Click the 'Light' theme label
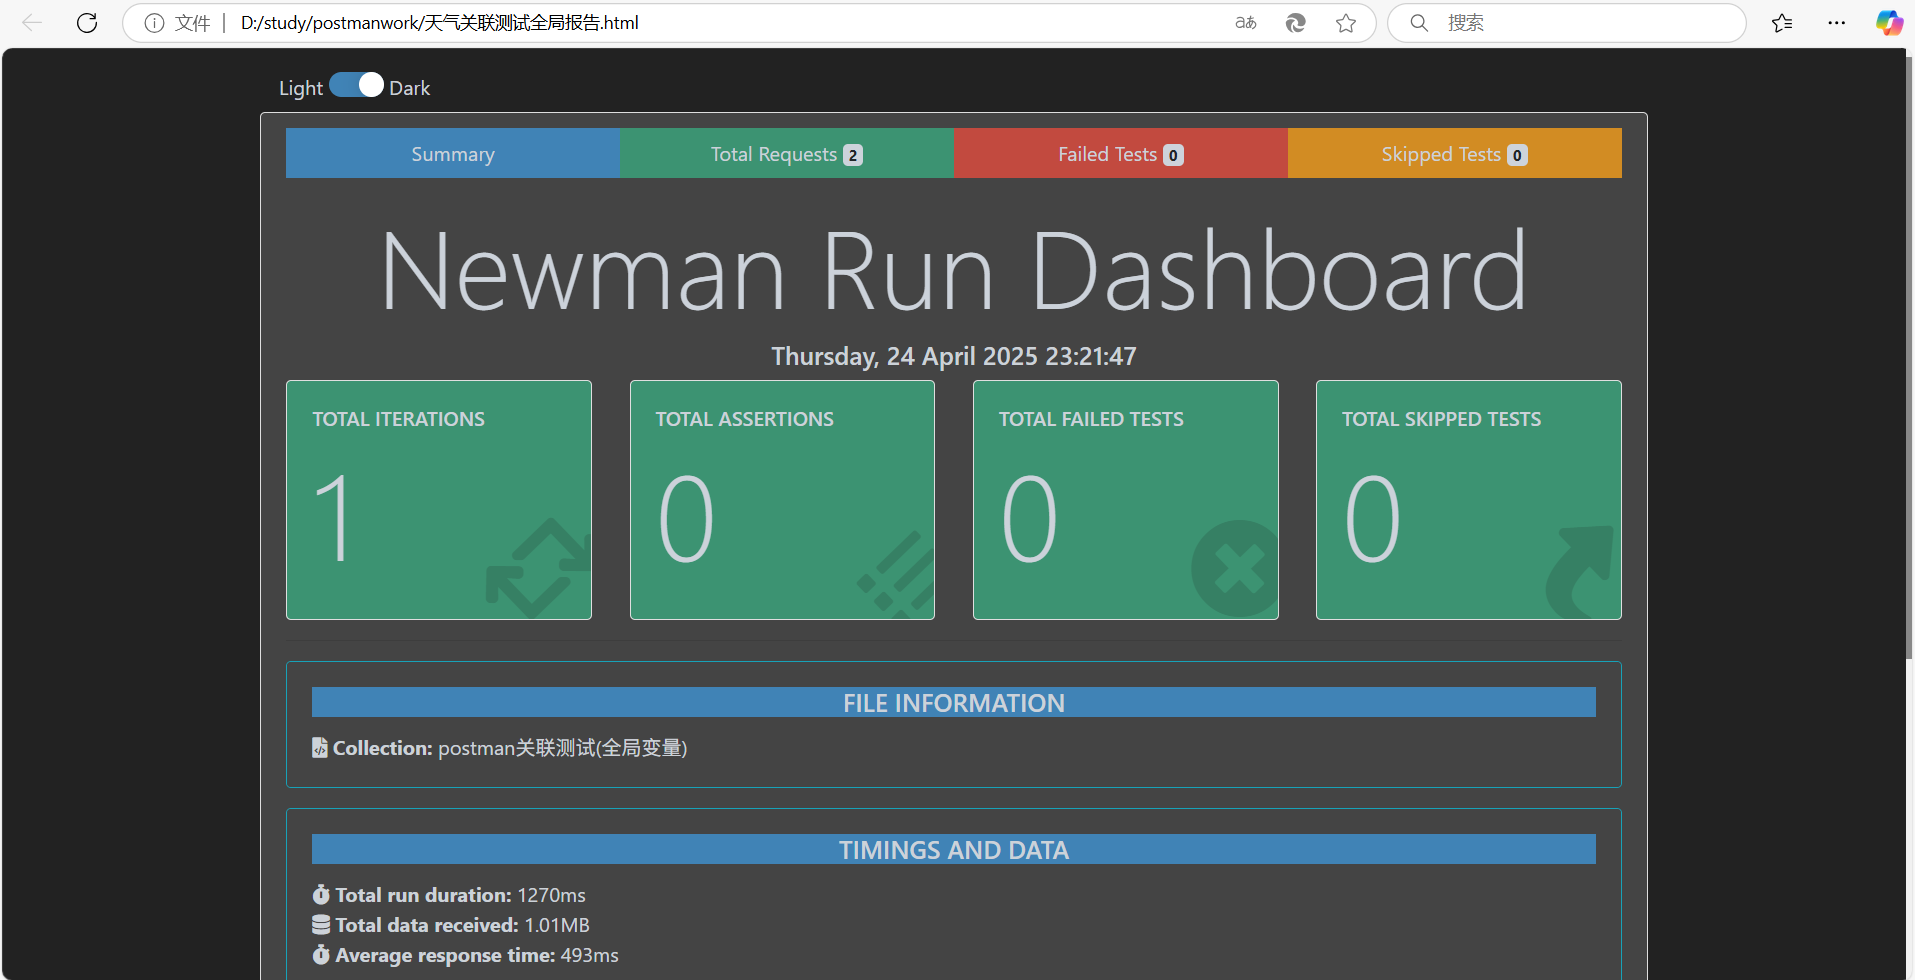This screenshot has height=980, width=1915. [x=301, y=88]
